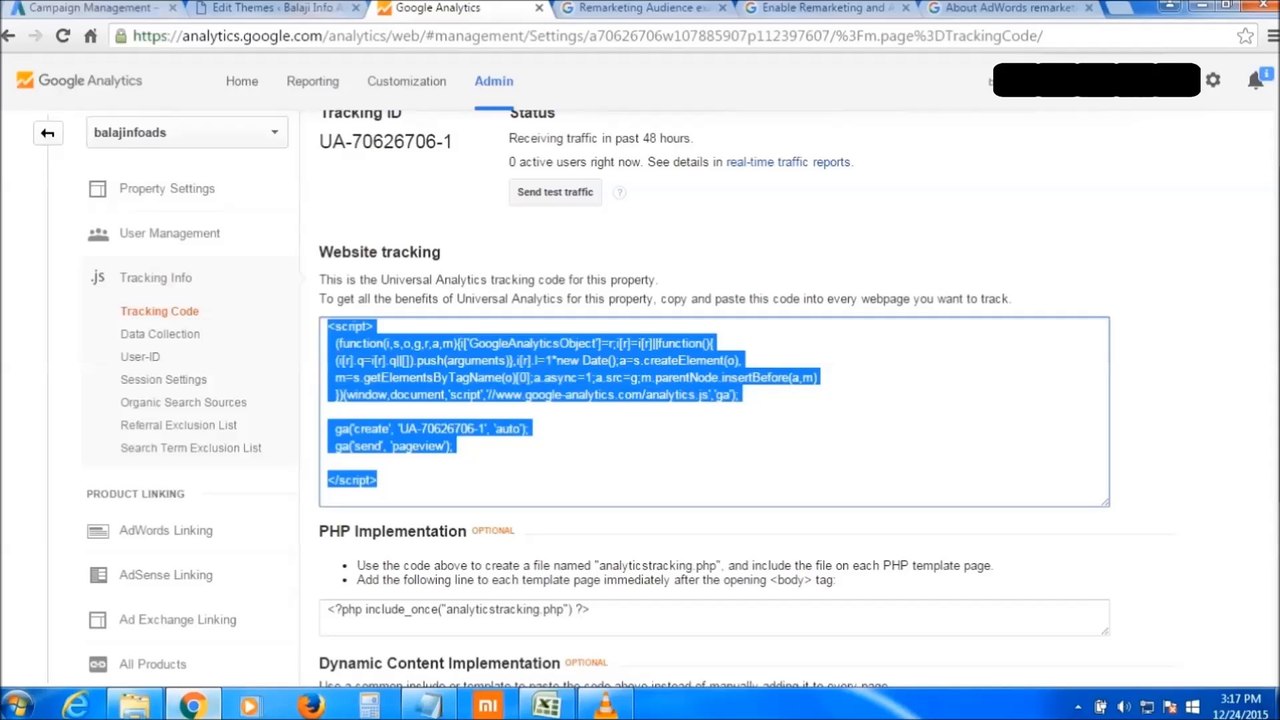The image size is (1280, 720).
Task: Open File Explorer from taskbar
Action: pos(134,706)
